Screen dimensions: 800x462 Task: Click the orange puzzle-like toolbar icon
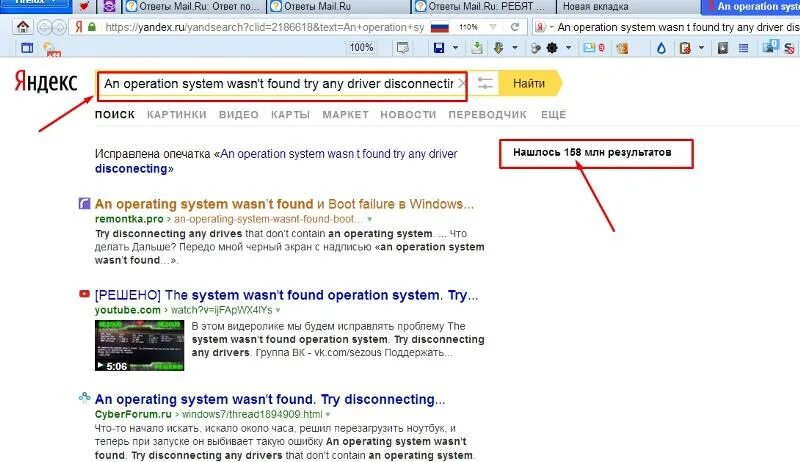(x=622, y=48)
